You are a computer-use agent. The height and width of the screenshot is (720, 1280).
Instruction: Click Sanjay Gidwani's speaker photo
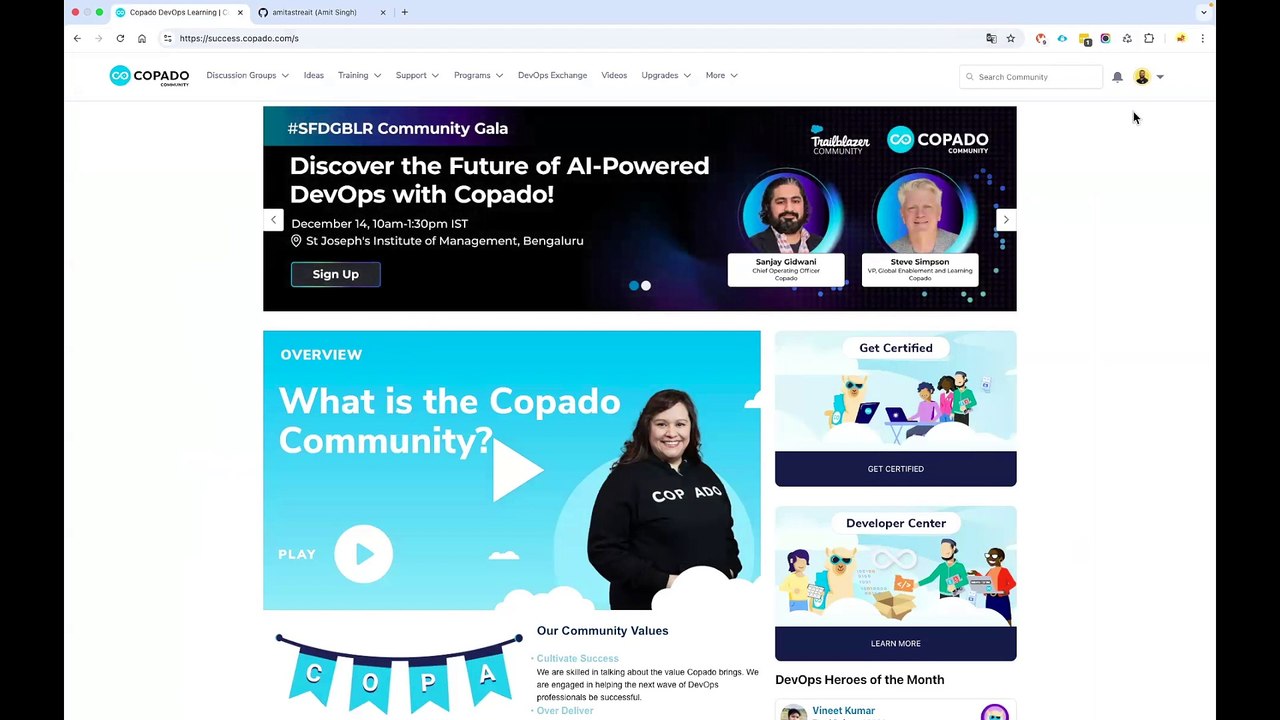point(786,214)
